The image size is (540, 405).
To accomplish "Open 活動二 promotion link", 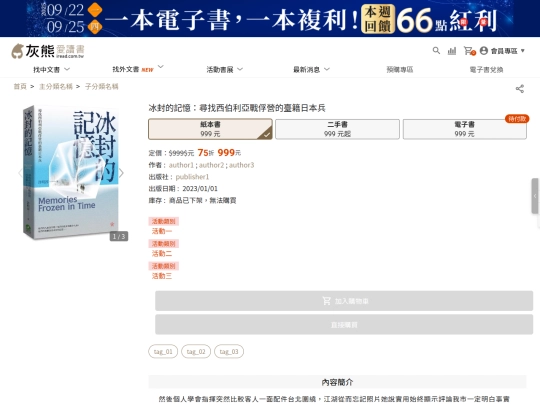I will click(162, 254).
